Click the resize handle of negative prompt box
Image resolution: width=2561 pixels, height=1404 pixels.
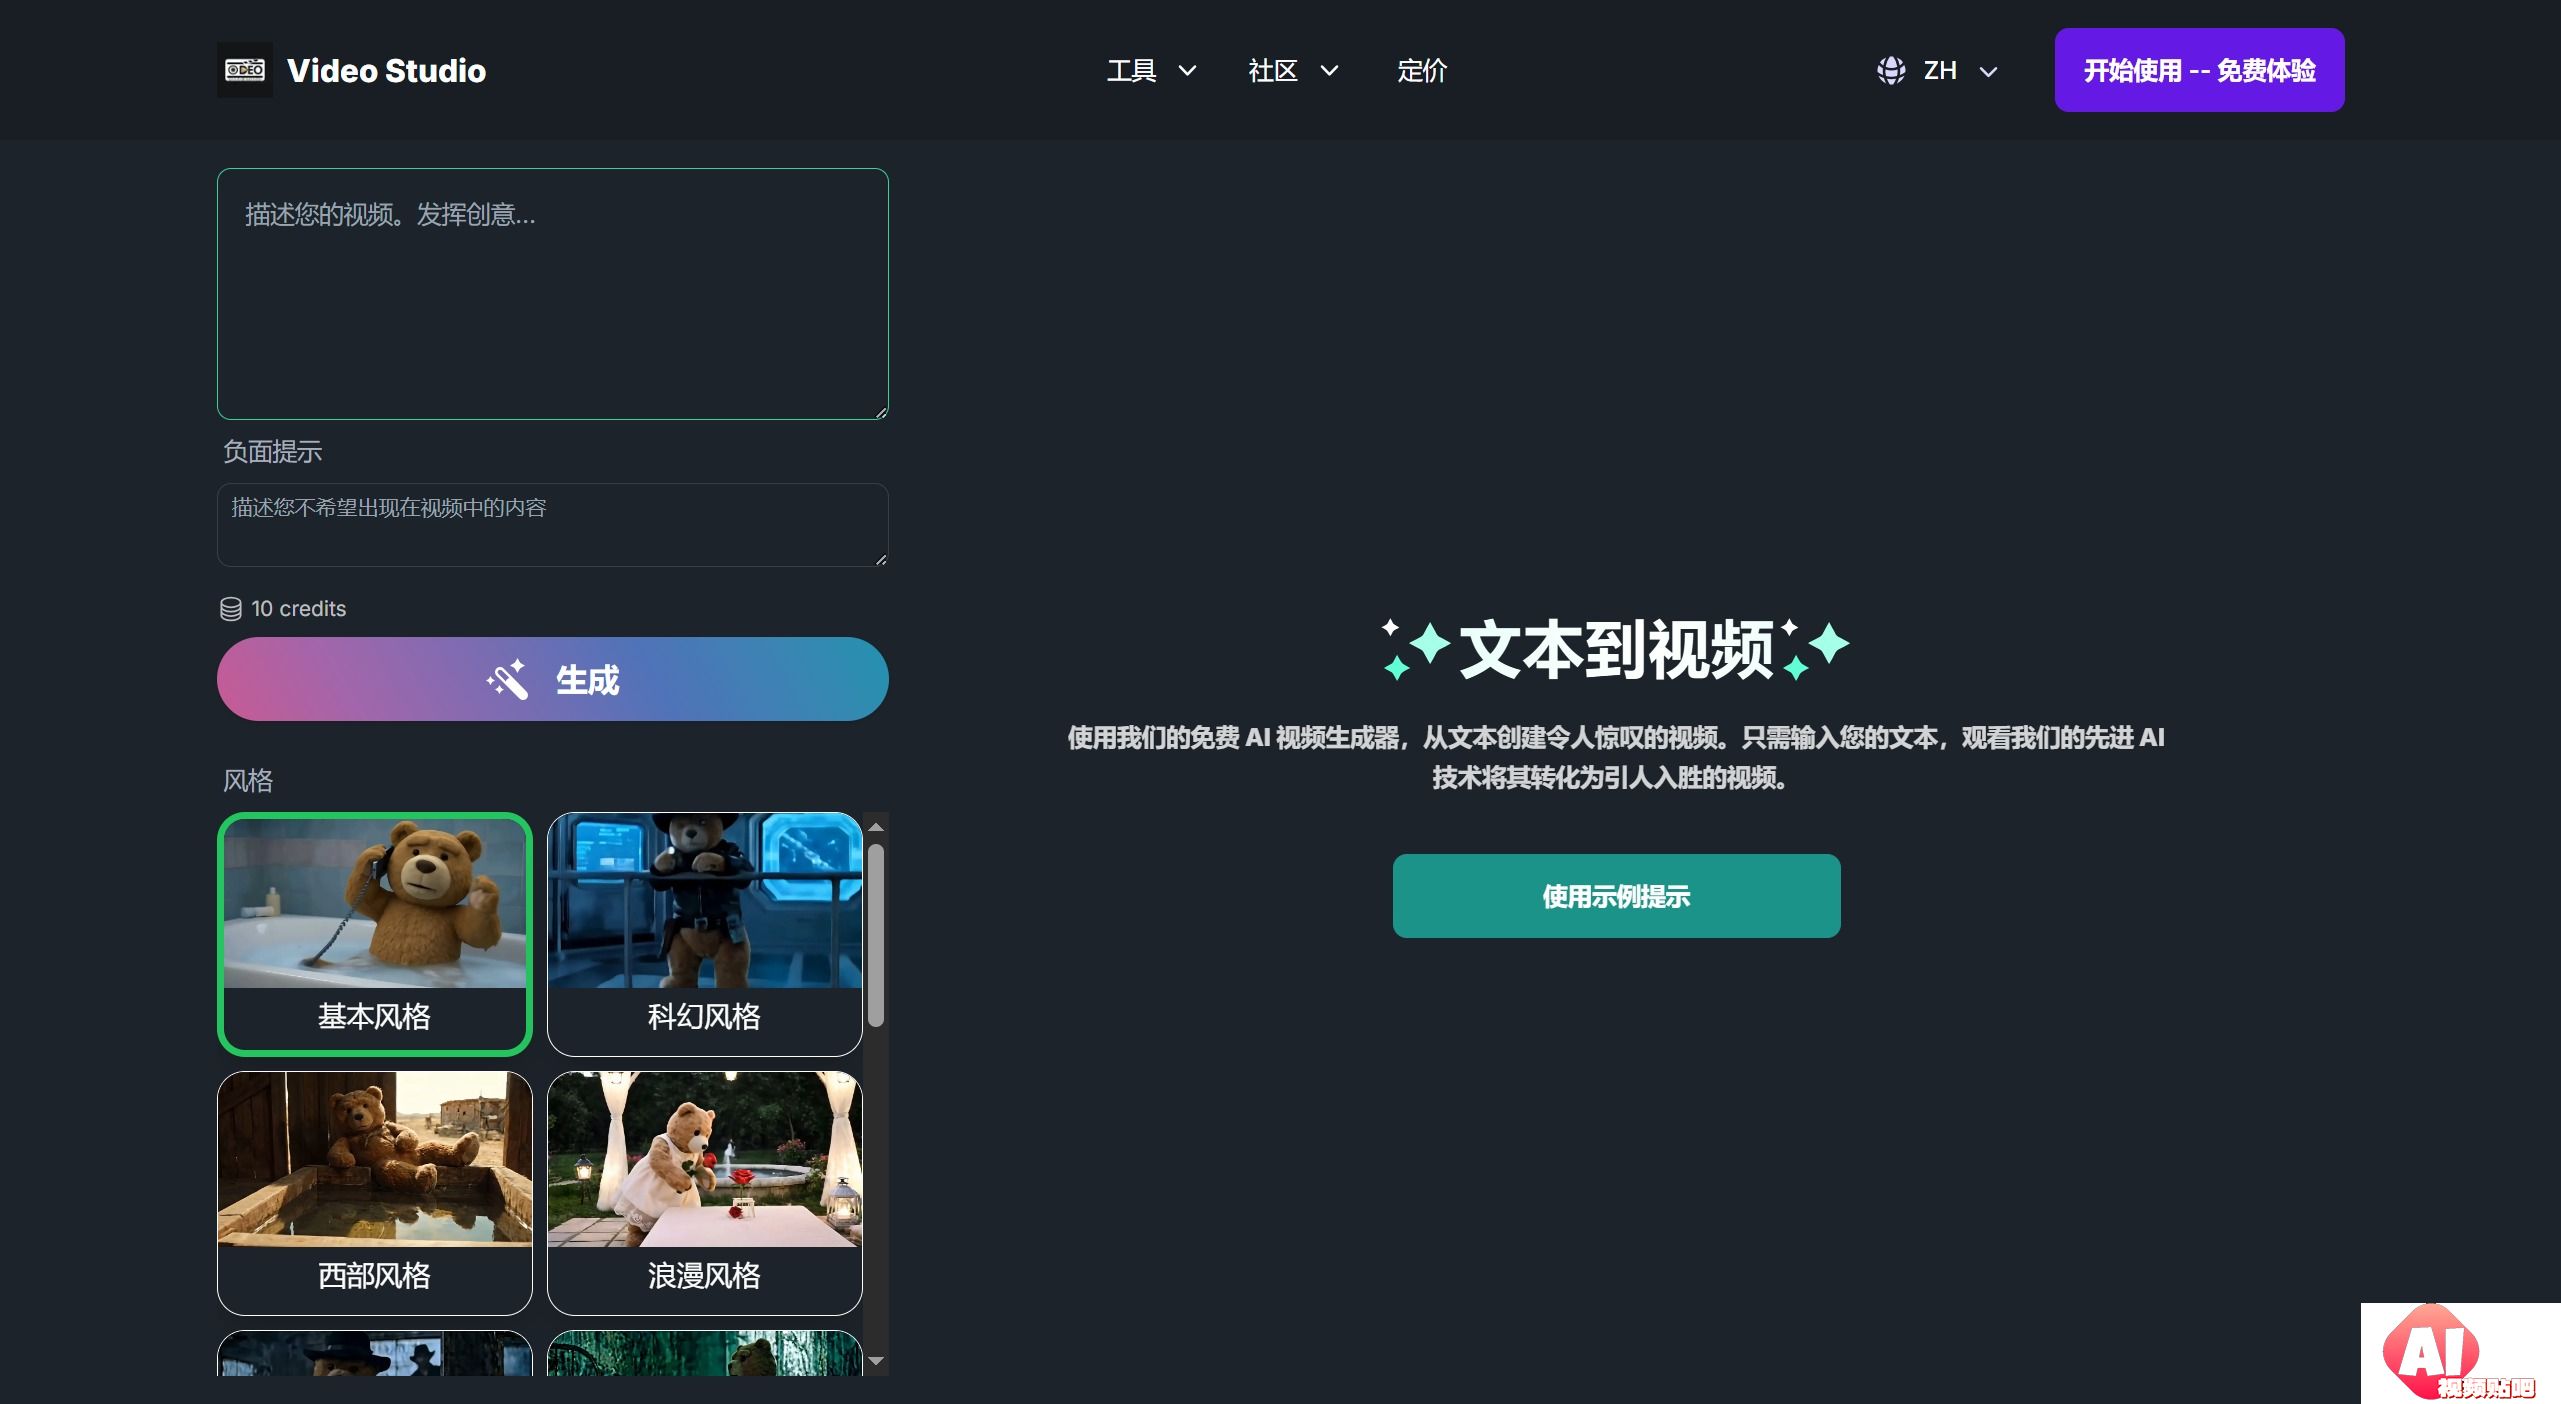point(880,558)
